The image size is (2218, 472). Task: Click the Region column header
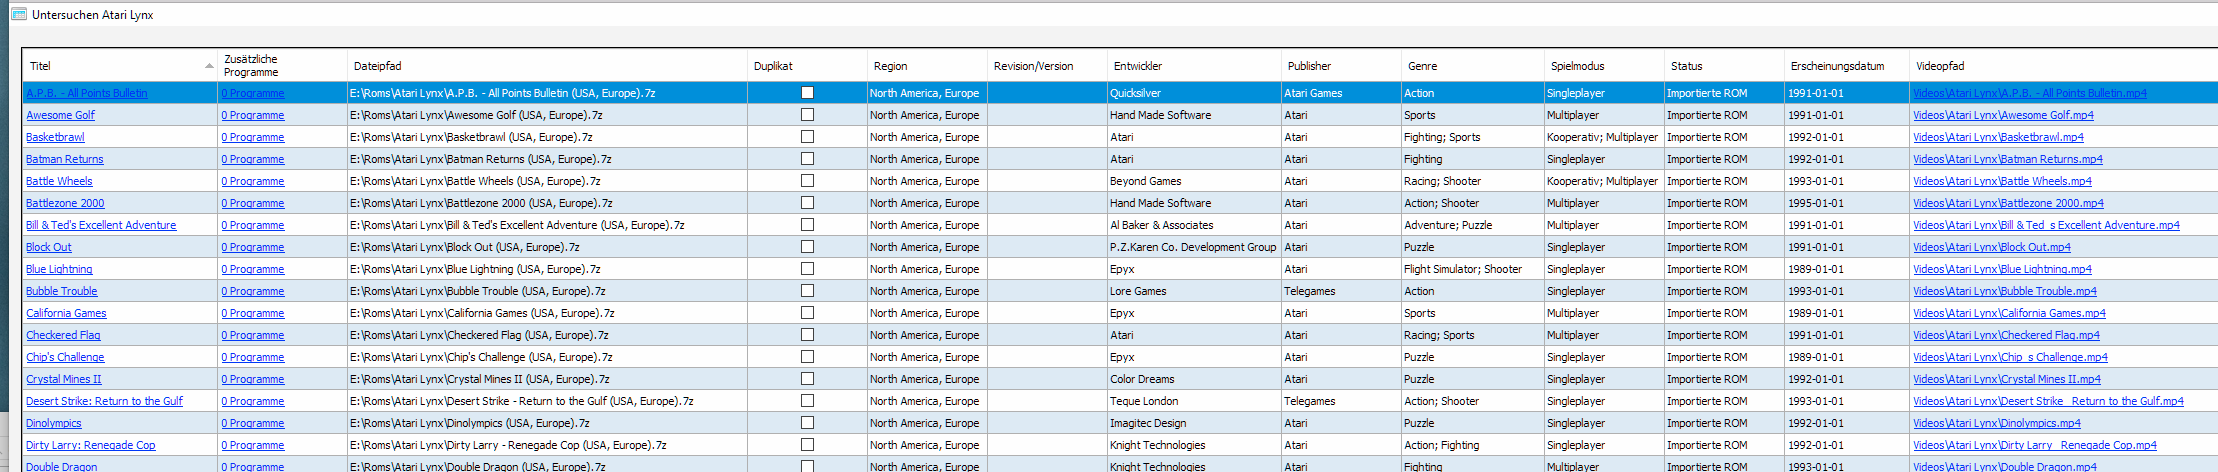pyautogui.click(x=927, y=66)
